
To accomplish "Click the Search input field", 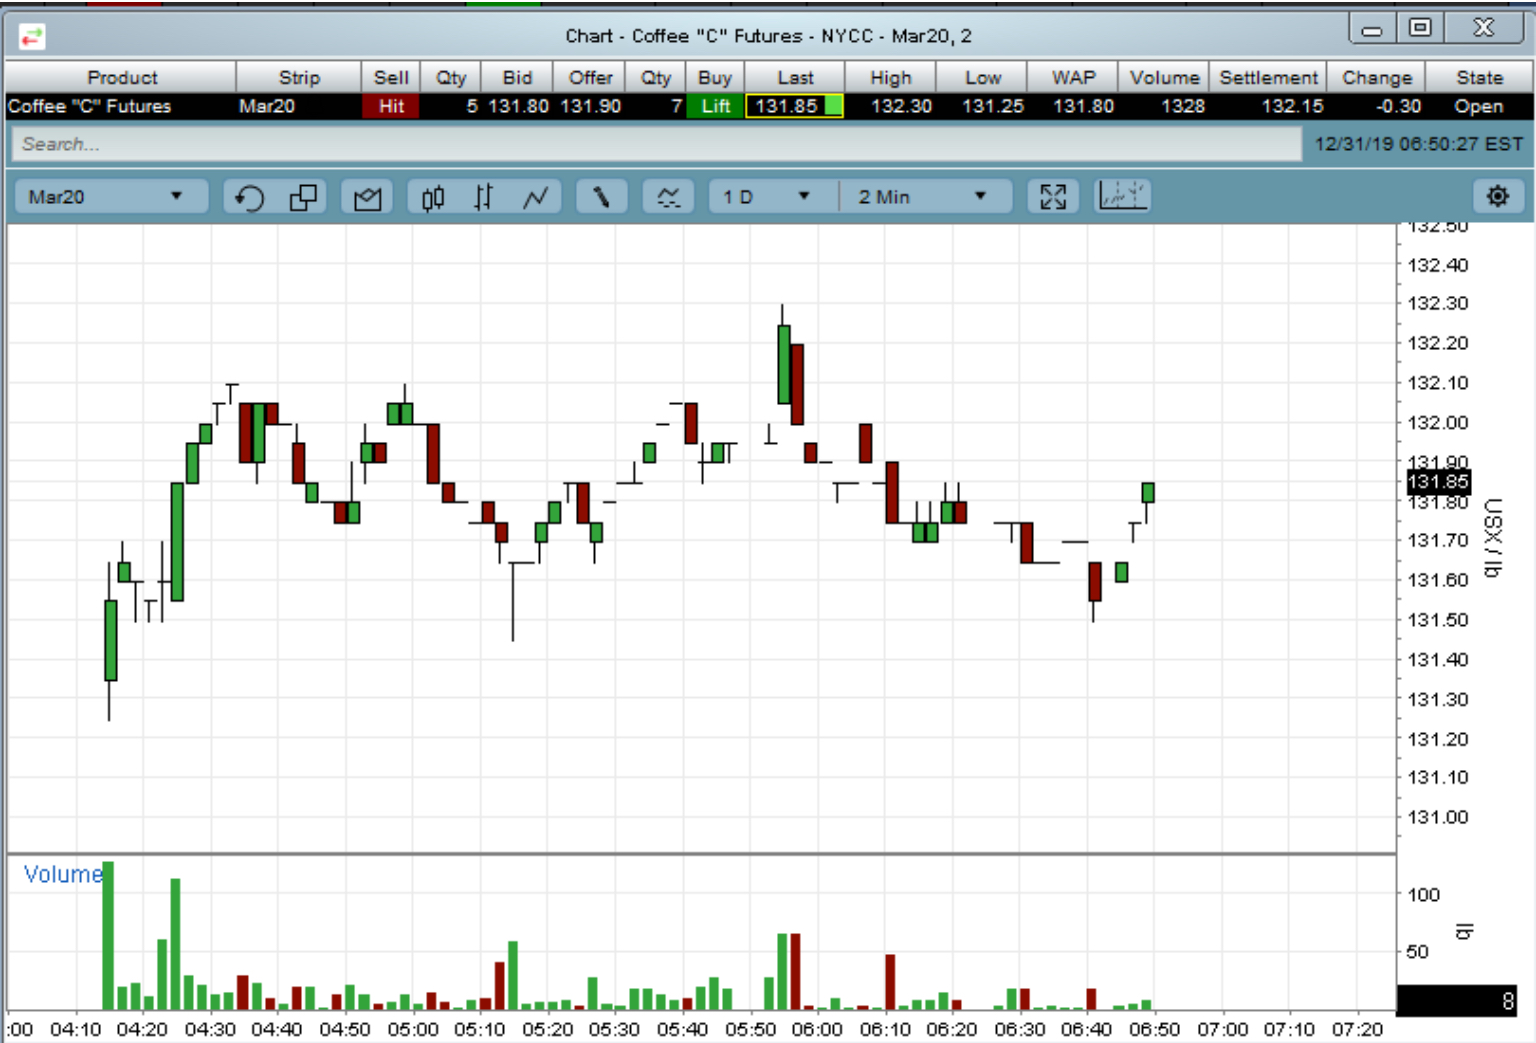I will (657, 144).
